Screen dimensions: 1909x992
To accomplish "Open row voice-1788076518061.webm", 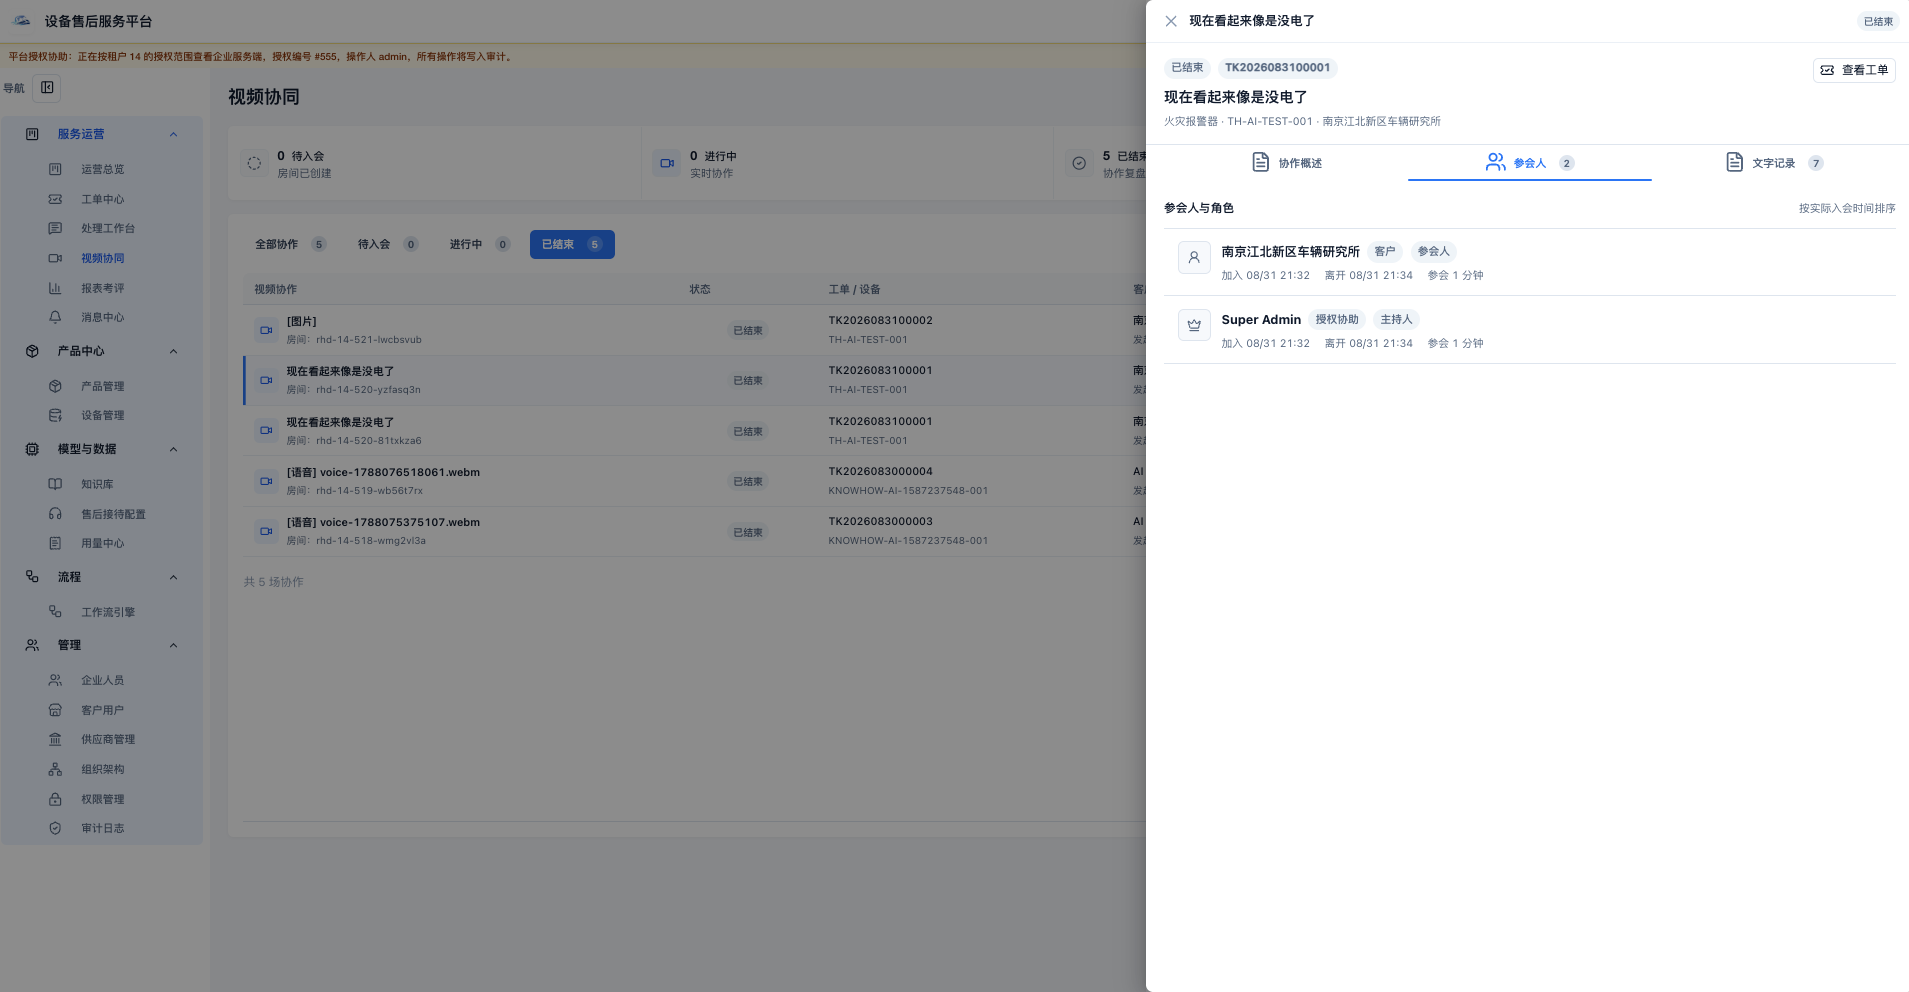I will [694, 481].
